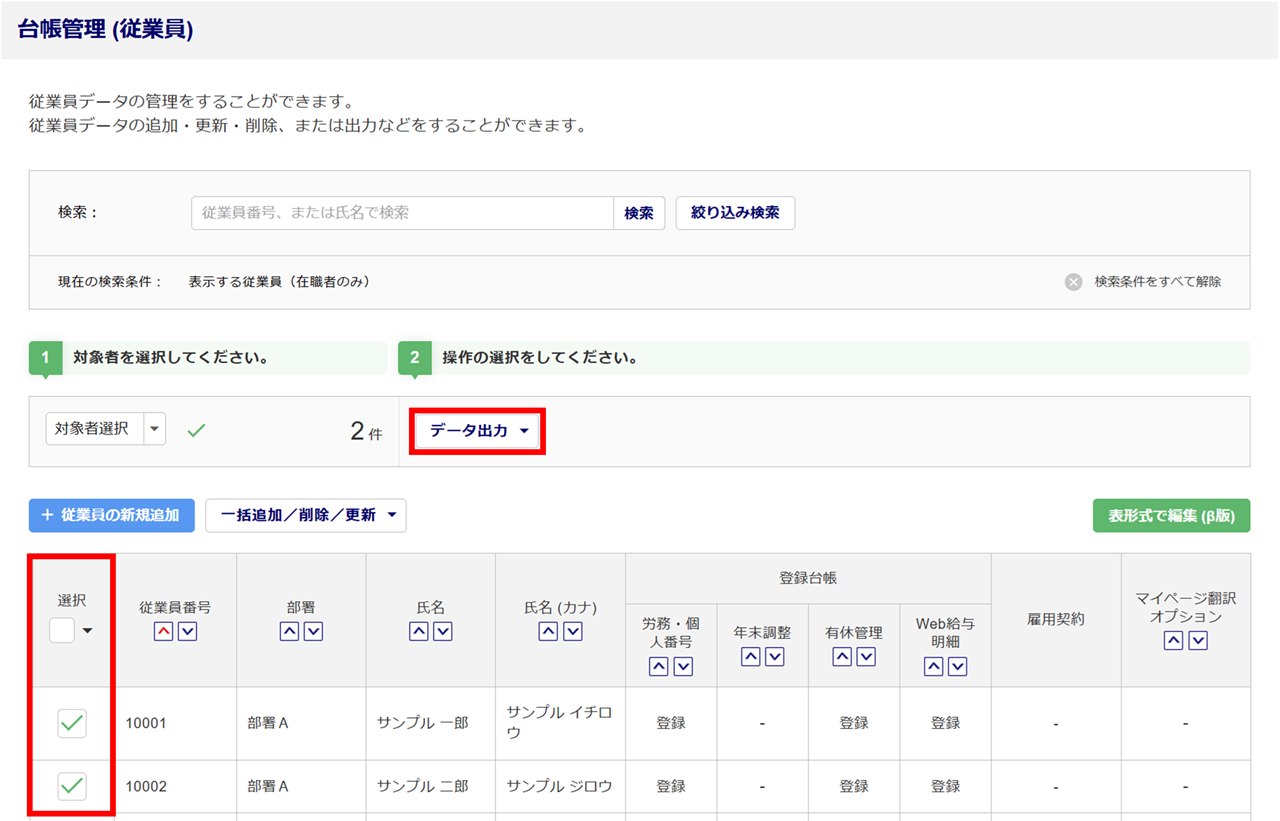This screenshot has width=1280, height=821.
Task: Expand the 対象者選択 dropdown
Action: (x=154, y=429)
